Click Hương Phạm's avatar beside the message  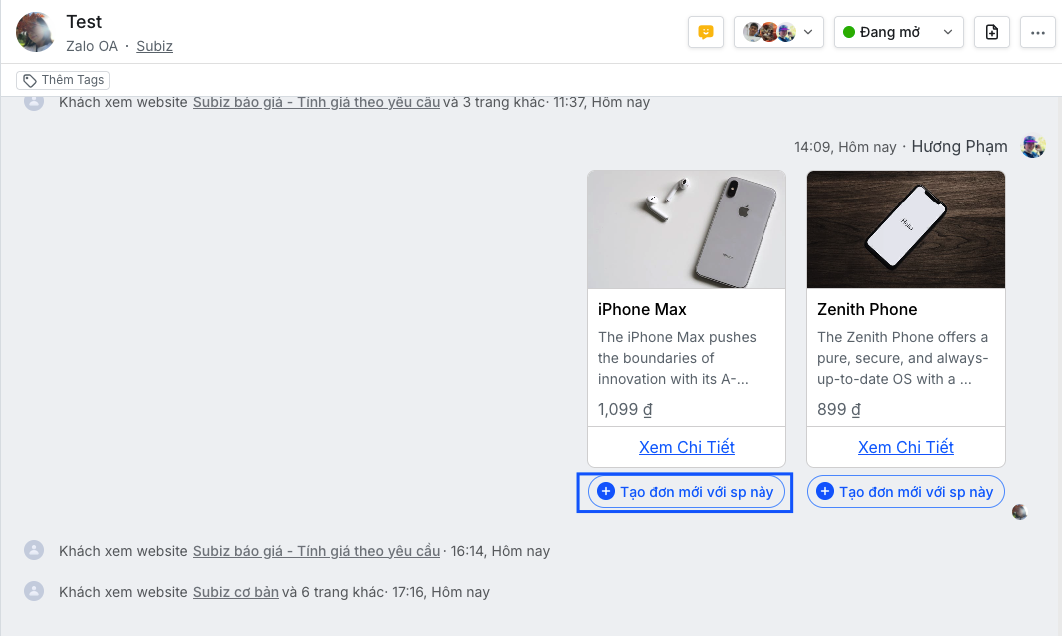1033,147
